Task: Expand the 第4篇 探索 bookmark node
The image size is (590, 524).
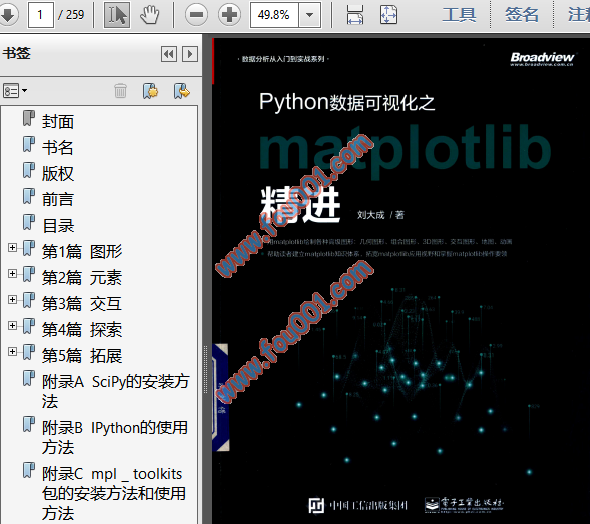Action: [12, 325]
